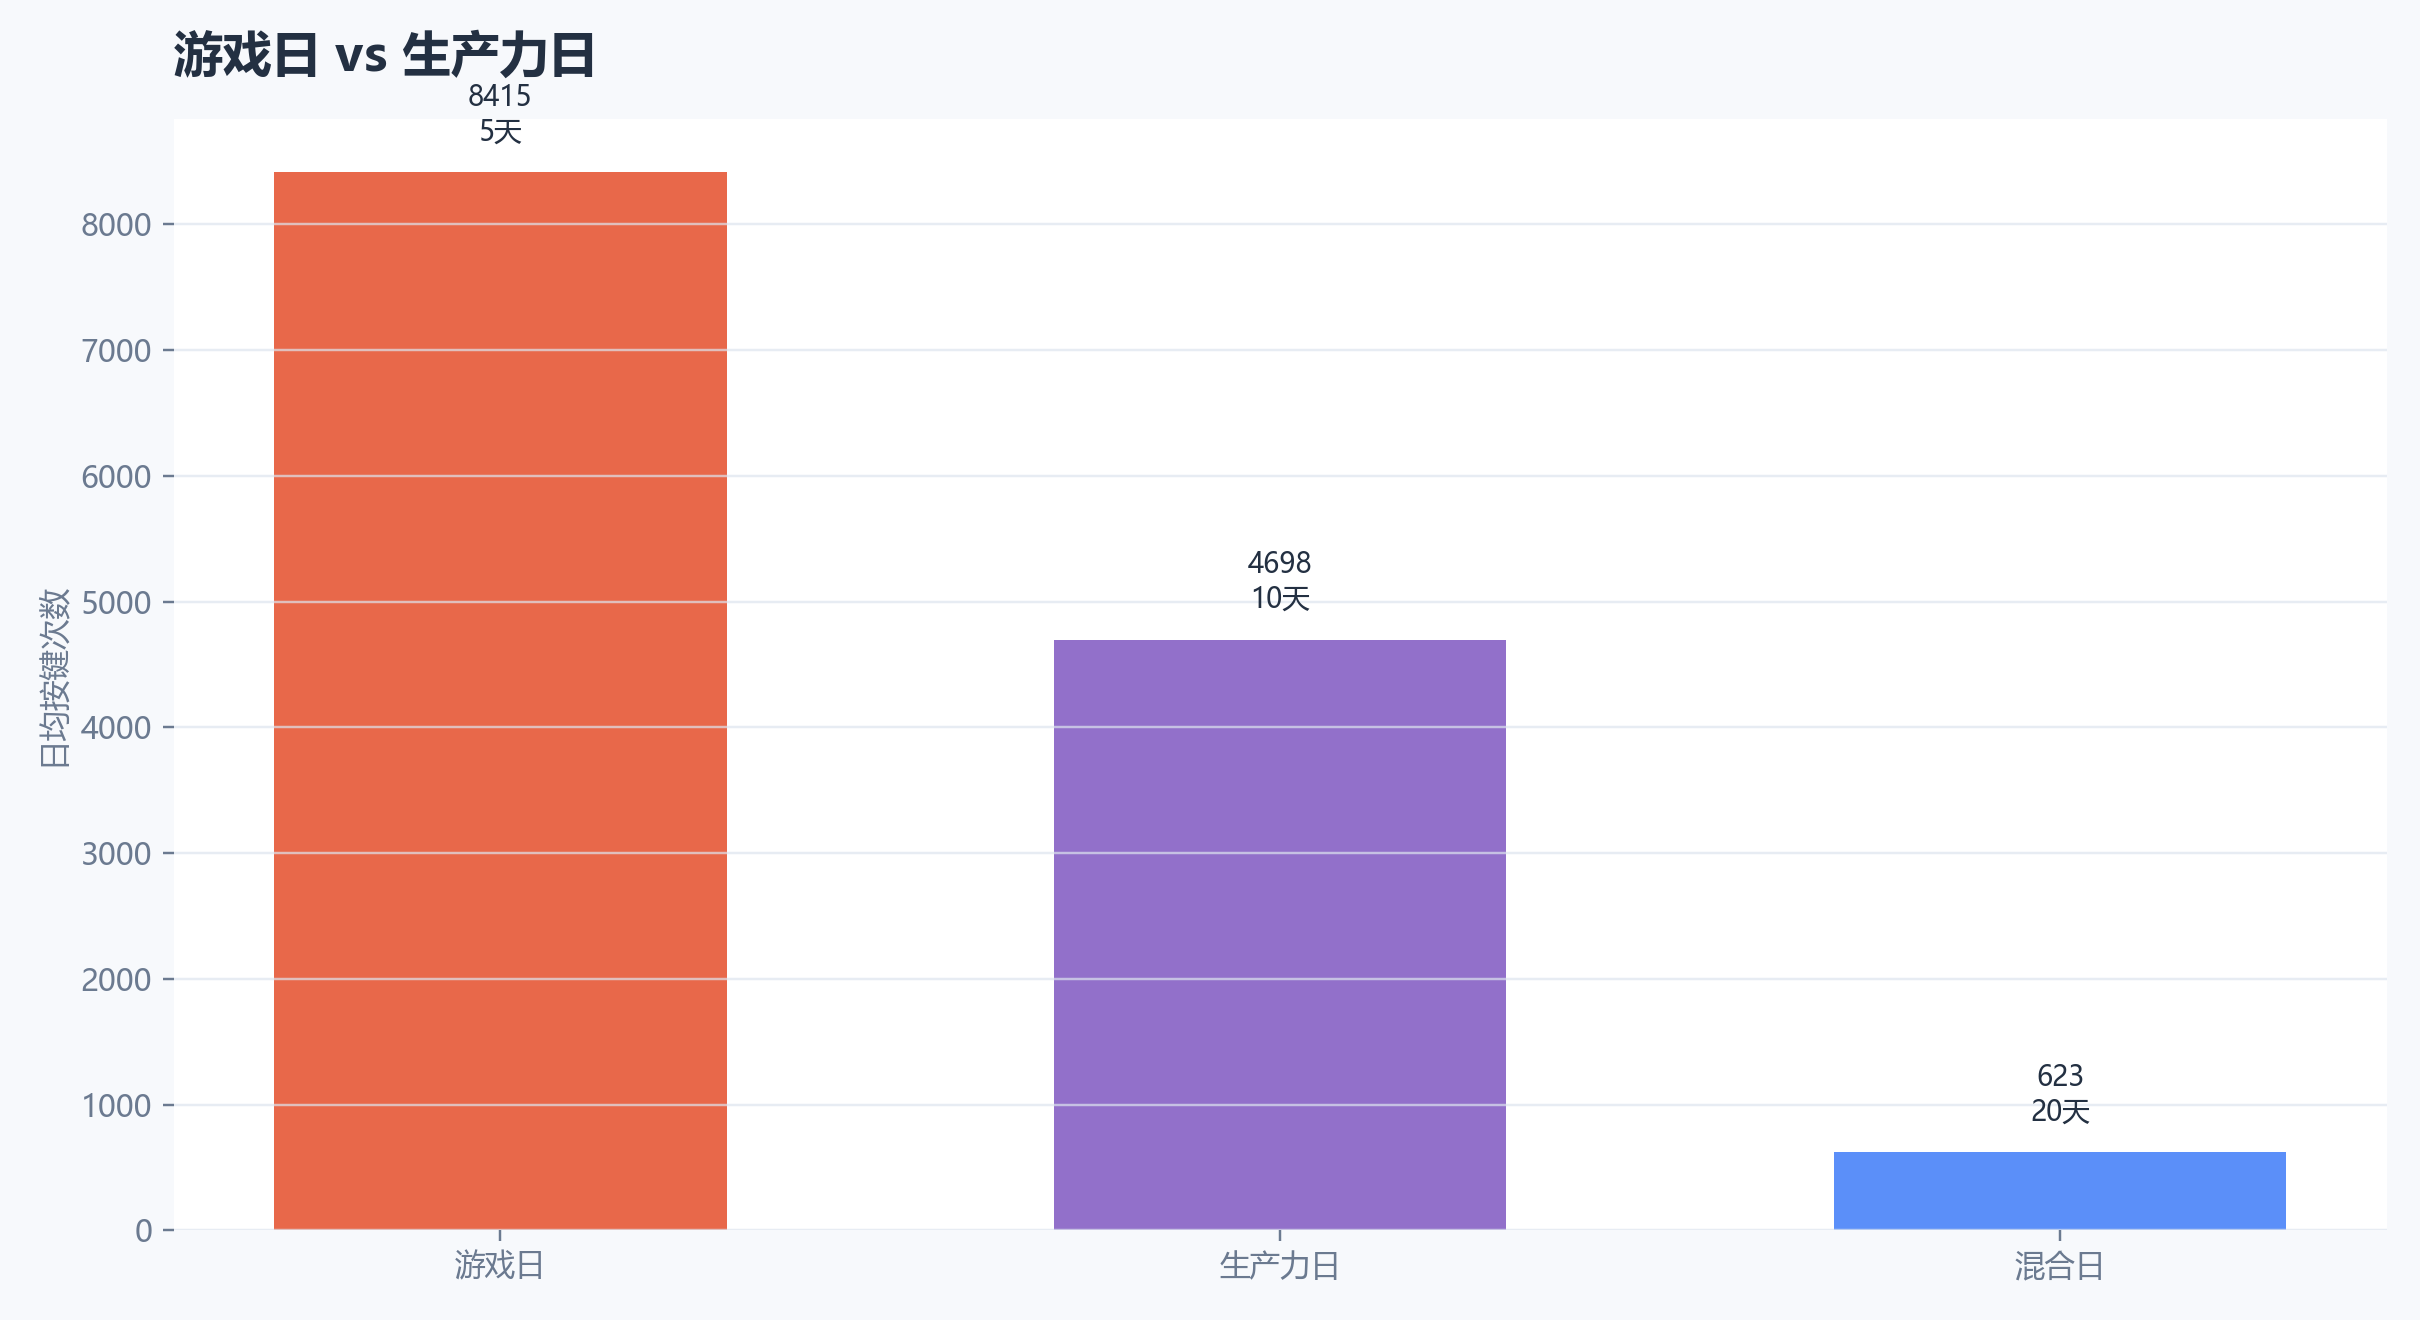Click the 8415 5天 data label
The image size is (2420, 1320).
[x=500, y=114]
